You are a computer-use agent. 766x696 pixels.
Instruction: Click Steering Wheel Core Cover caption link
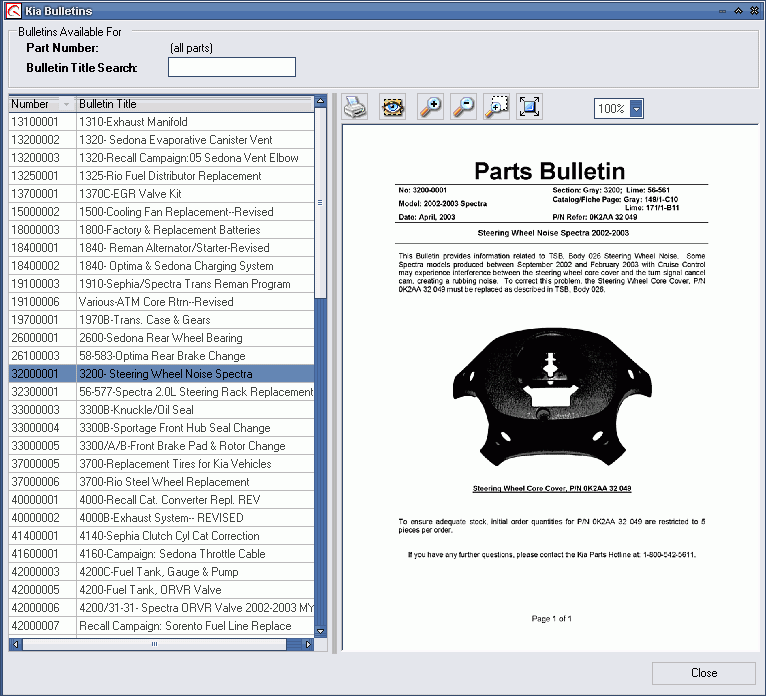click(x=552, y=488)
